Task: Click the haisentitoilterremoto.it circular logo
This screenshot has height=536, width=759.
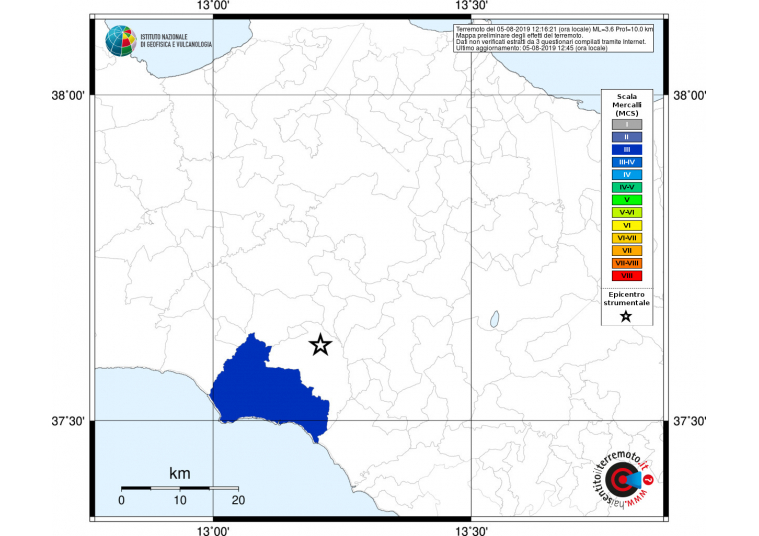Action: tap(624, 483)
